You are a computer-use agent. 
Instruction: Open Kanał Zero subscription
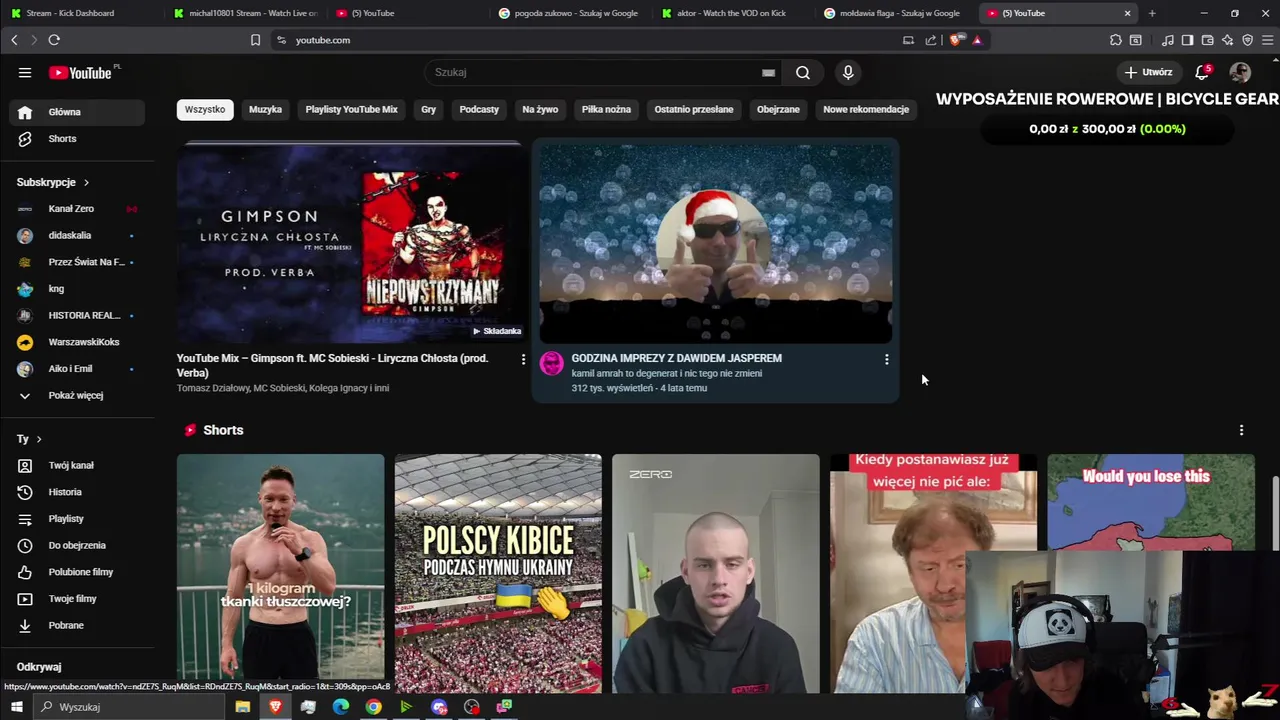[x=76, y=209]
